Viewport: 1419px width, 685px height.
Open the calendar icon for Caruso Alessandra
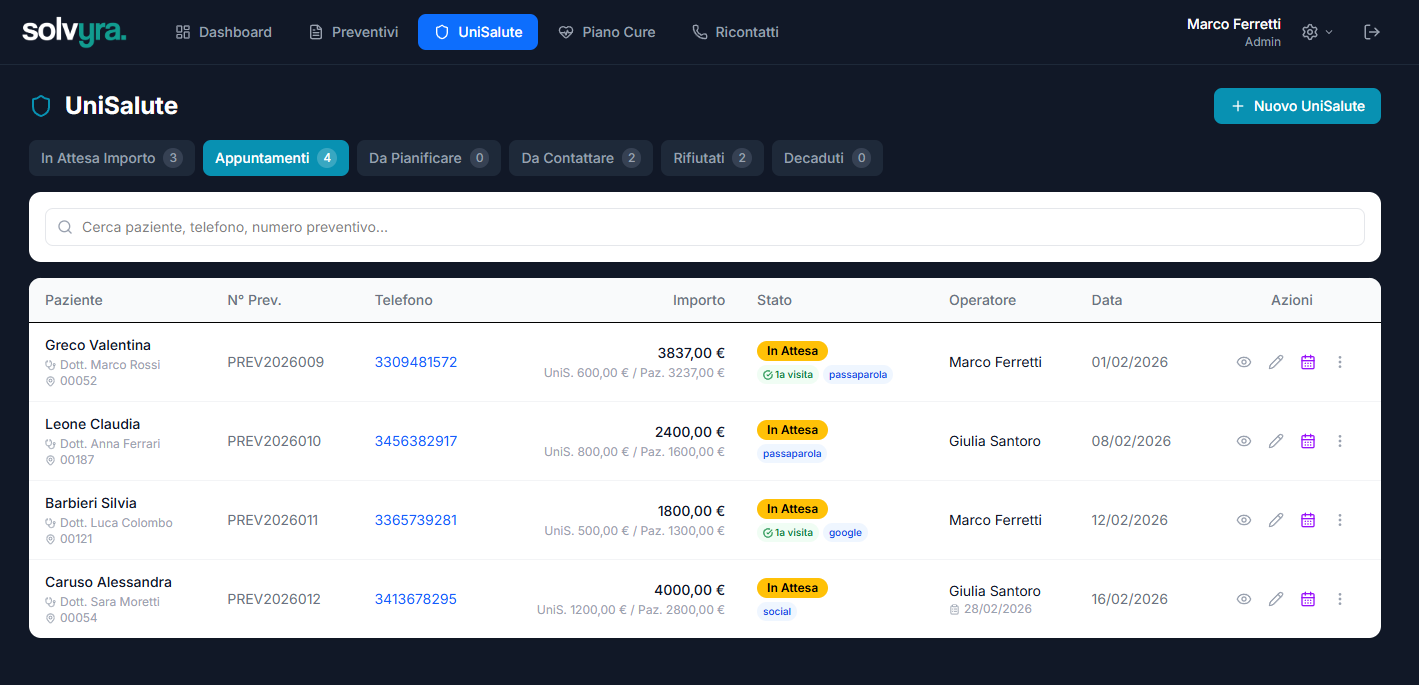1307,599
